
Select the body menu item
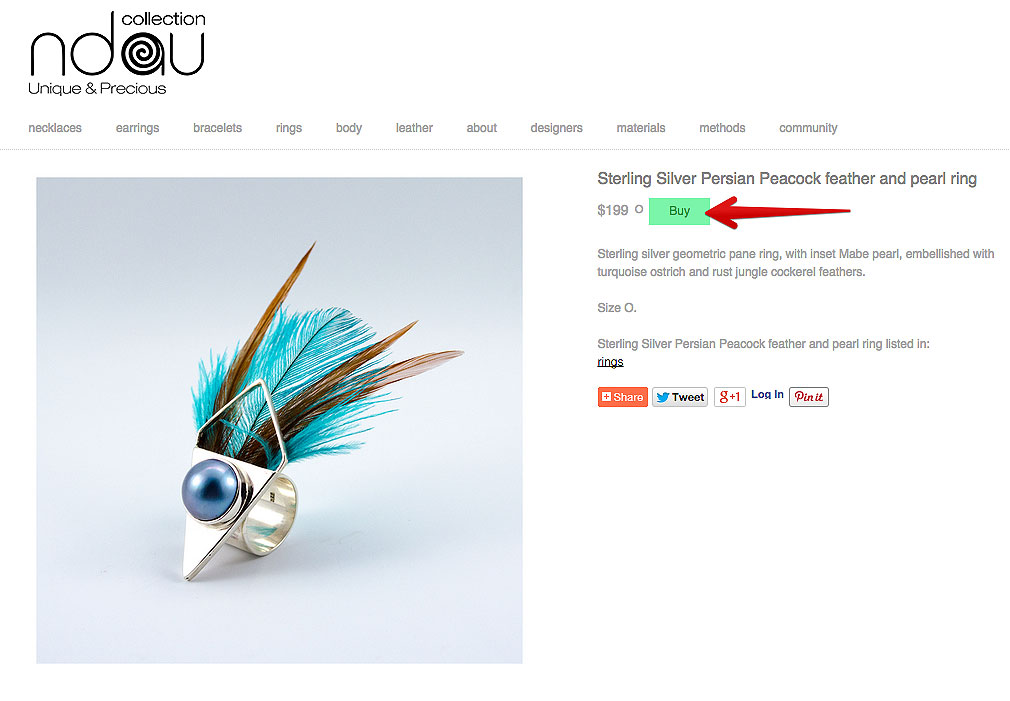(348, 128)
